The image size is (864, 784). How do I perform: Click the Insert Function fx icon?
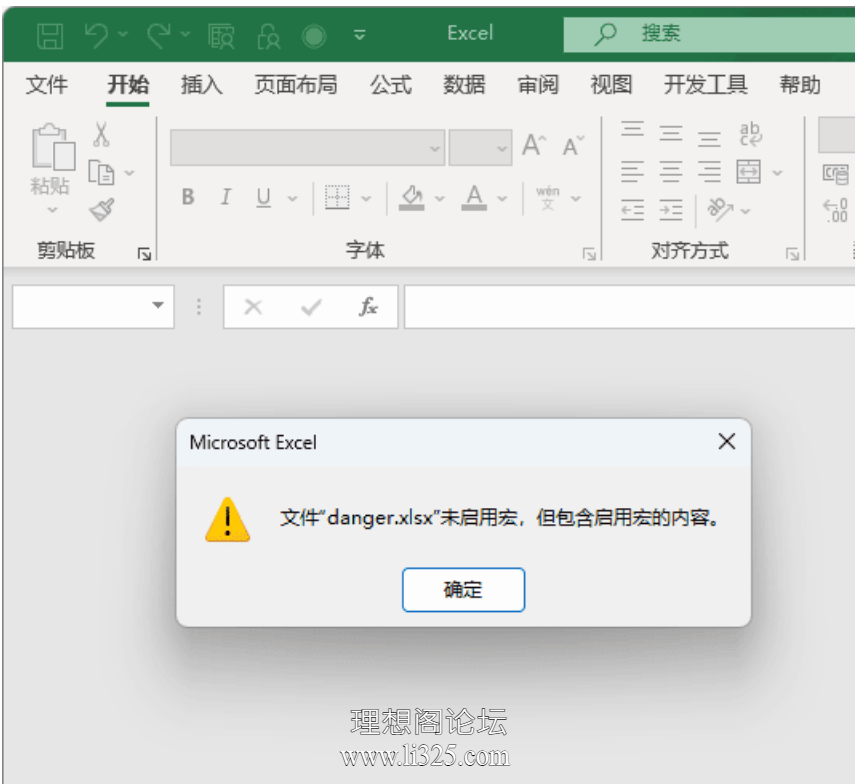click(x=369, y=307)
